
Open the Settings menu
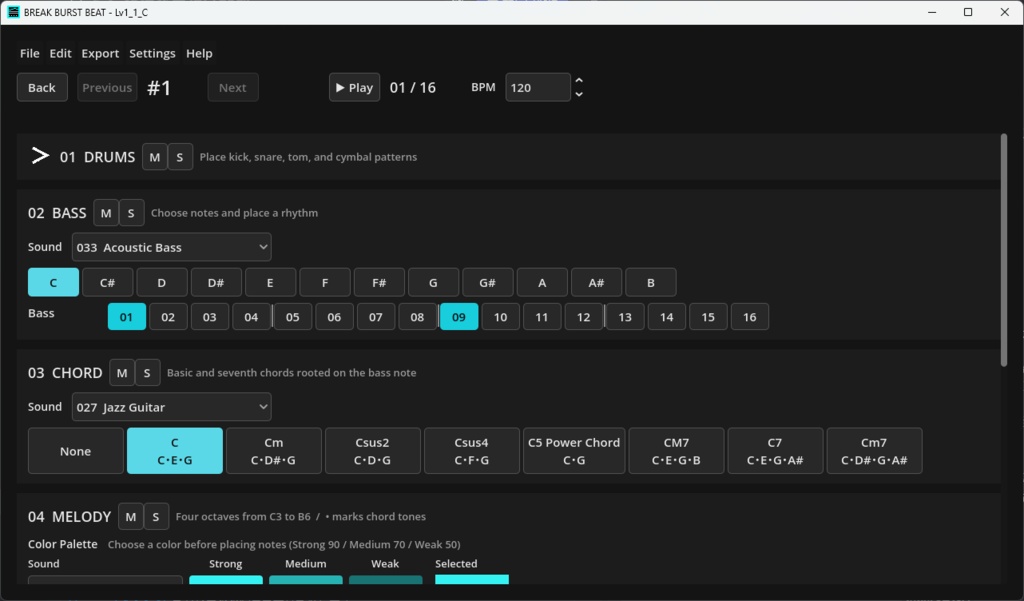[152, 54]
